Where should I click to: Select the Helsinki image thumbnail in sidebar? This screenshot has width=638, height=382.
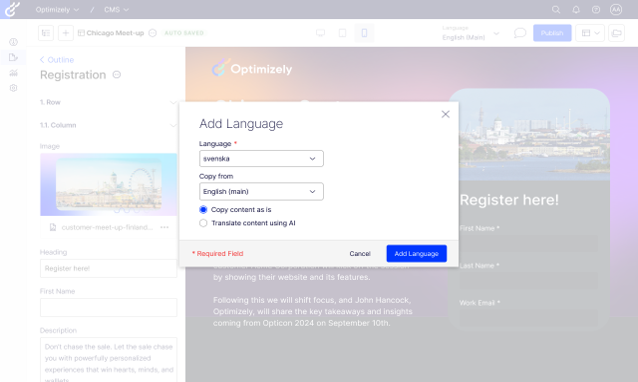(108, 184)
